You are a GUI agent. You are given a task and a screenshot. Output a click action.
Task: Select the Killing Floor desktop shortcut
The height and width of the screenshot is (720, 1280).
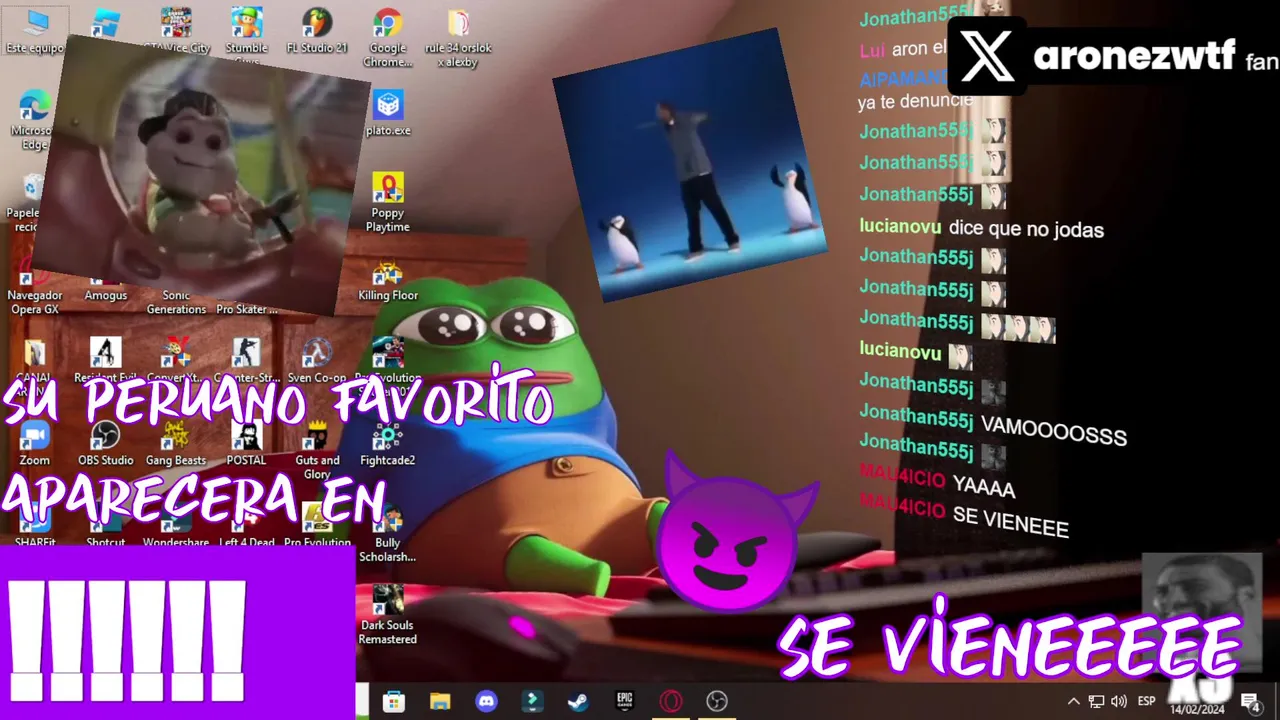(x=388, y=280)
